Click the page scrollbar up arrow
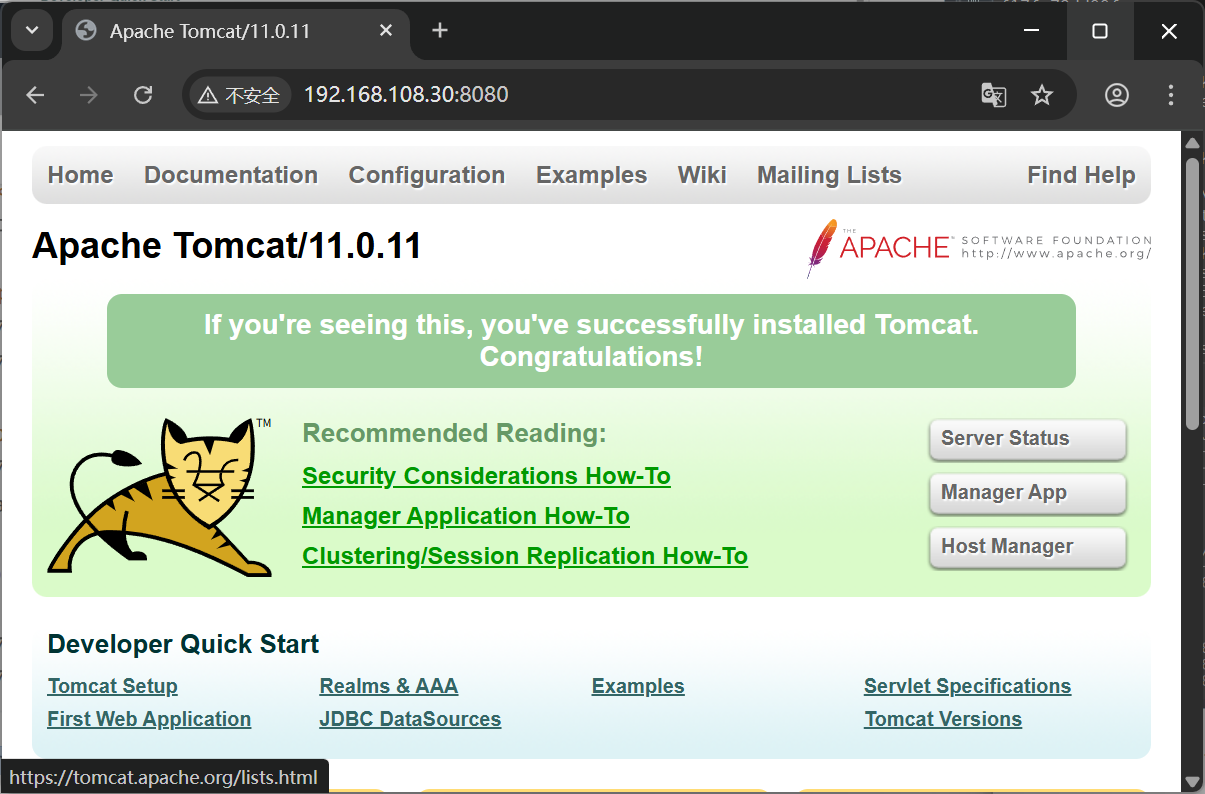 point(1192,143)
